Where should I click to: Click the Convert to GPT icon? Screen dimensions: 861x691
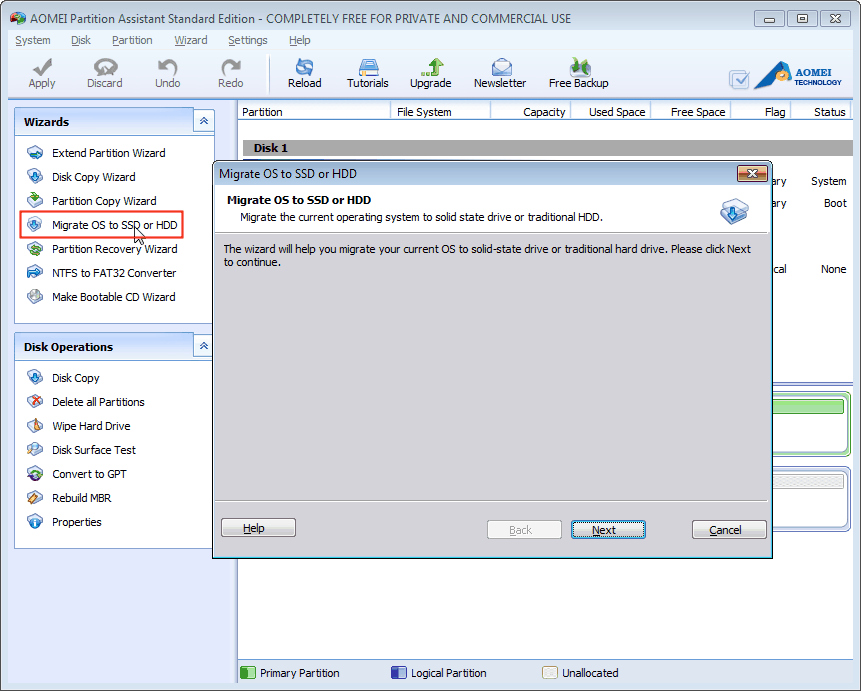coord(35,473)
